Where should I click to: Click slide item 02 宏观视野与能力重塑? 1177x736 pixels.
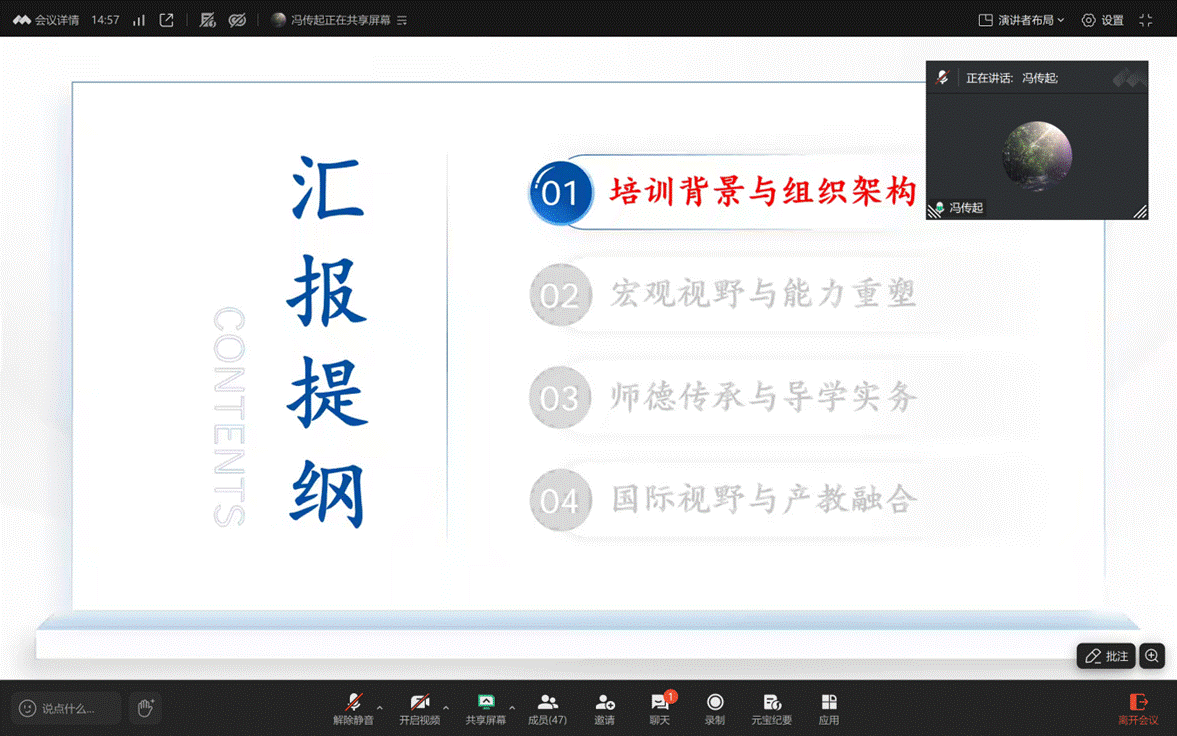click(x=762, y=294)
